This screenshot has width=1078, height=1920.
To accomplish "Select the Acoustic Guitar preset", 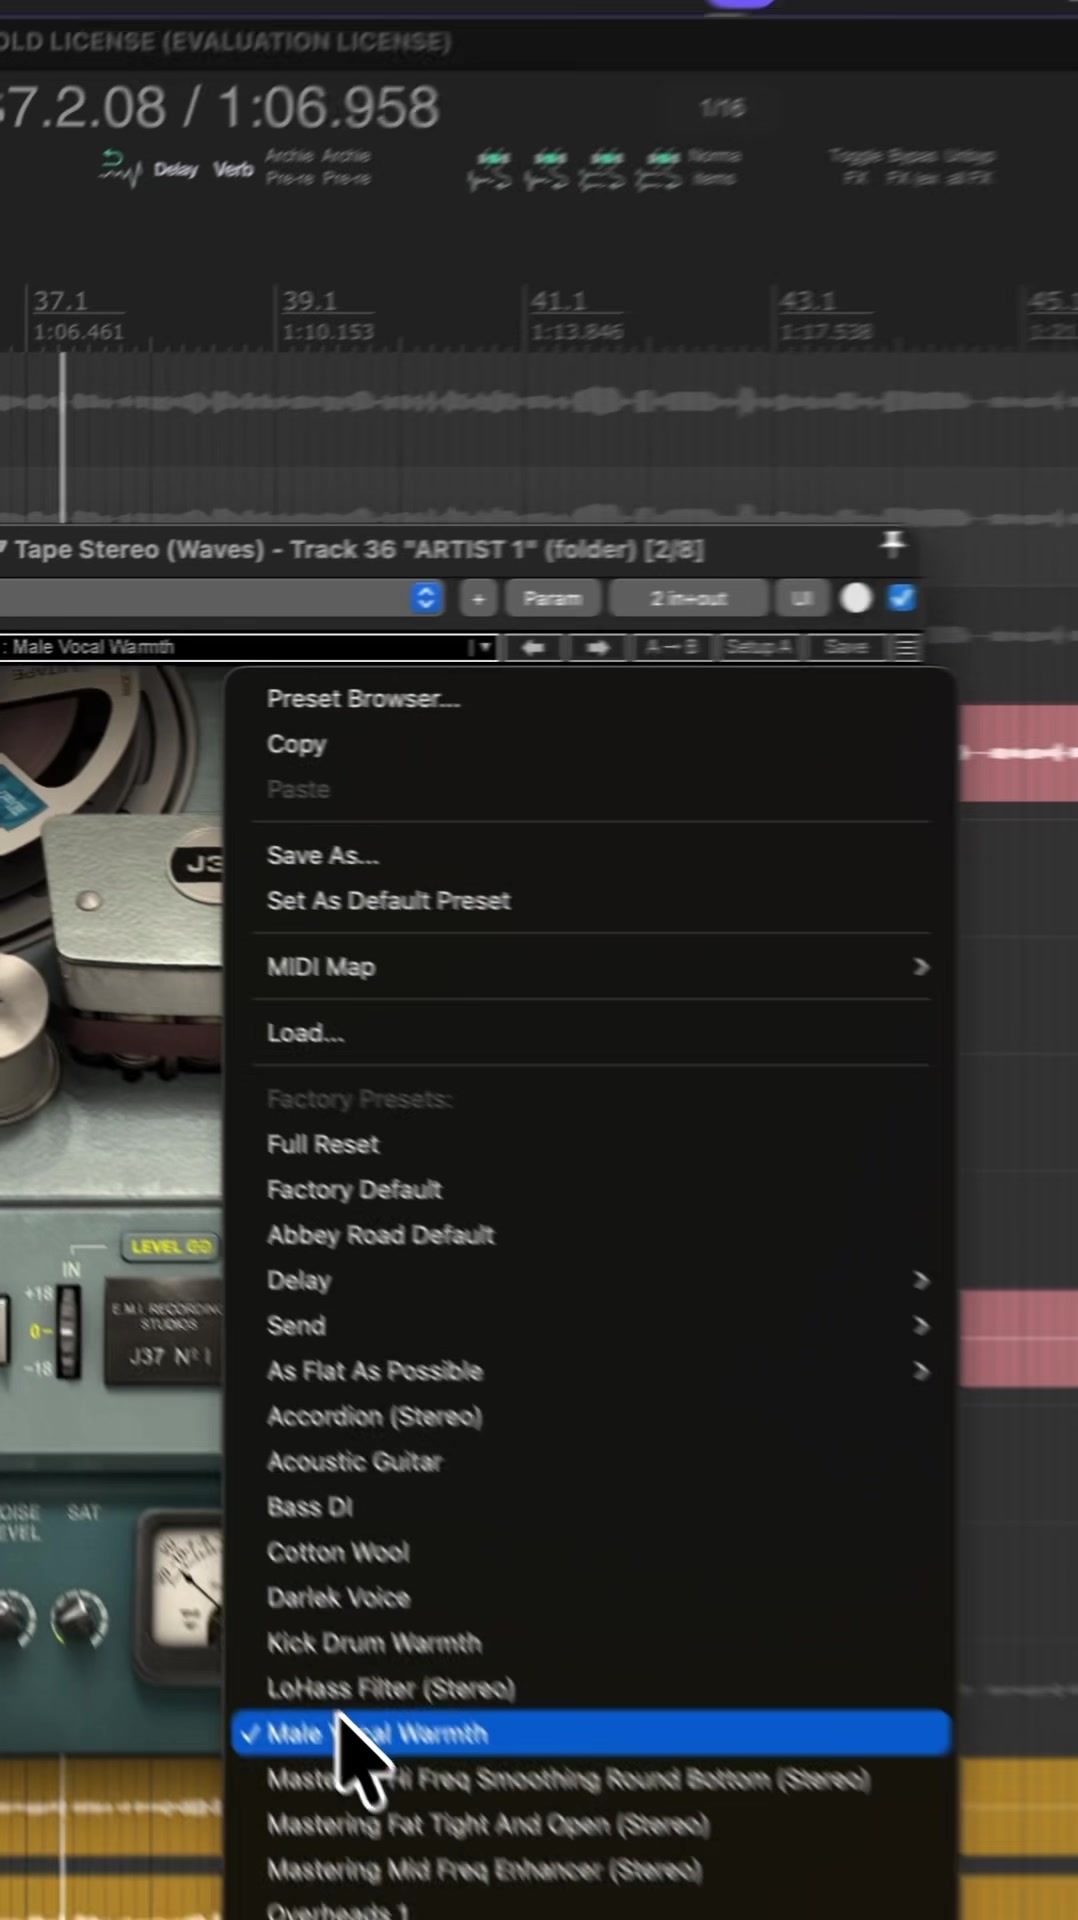I will pos(590,1461).
